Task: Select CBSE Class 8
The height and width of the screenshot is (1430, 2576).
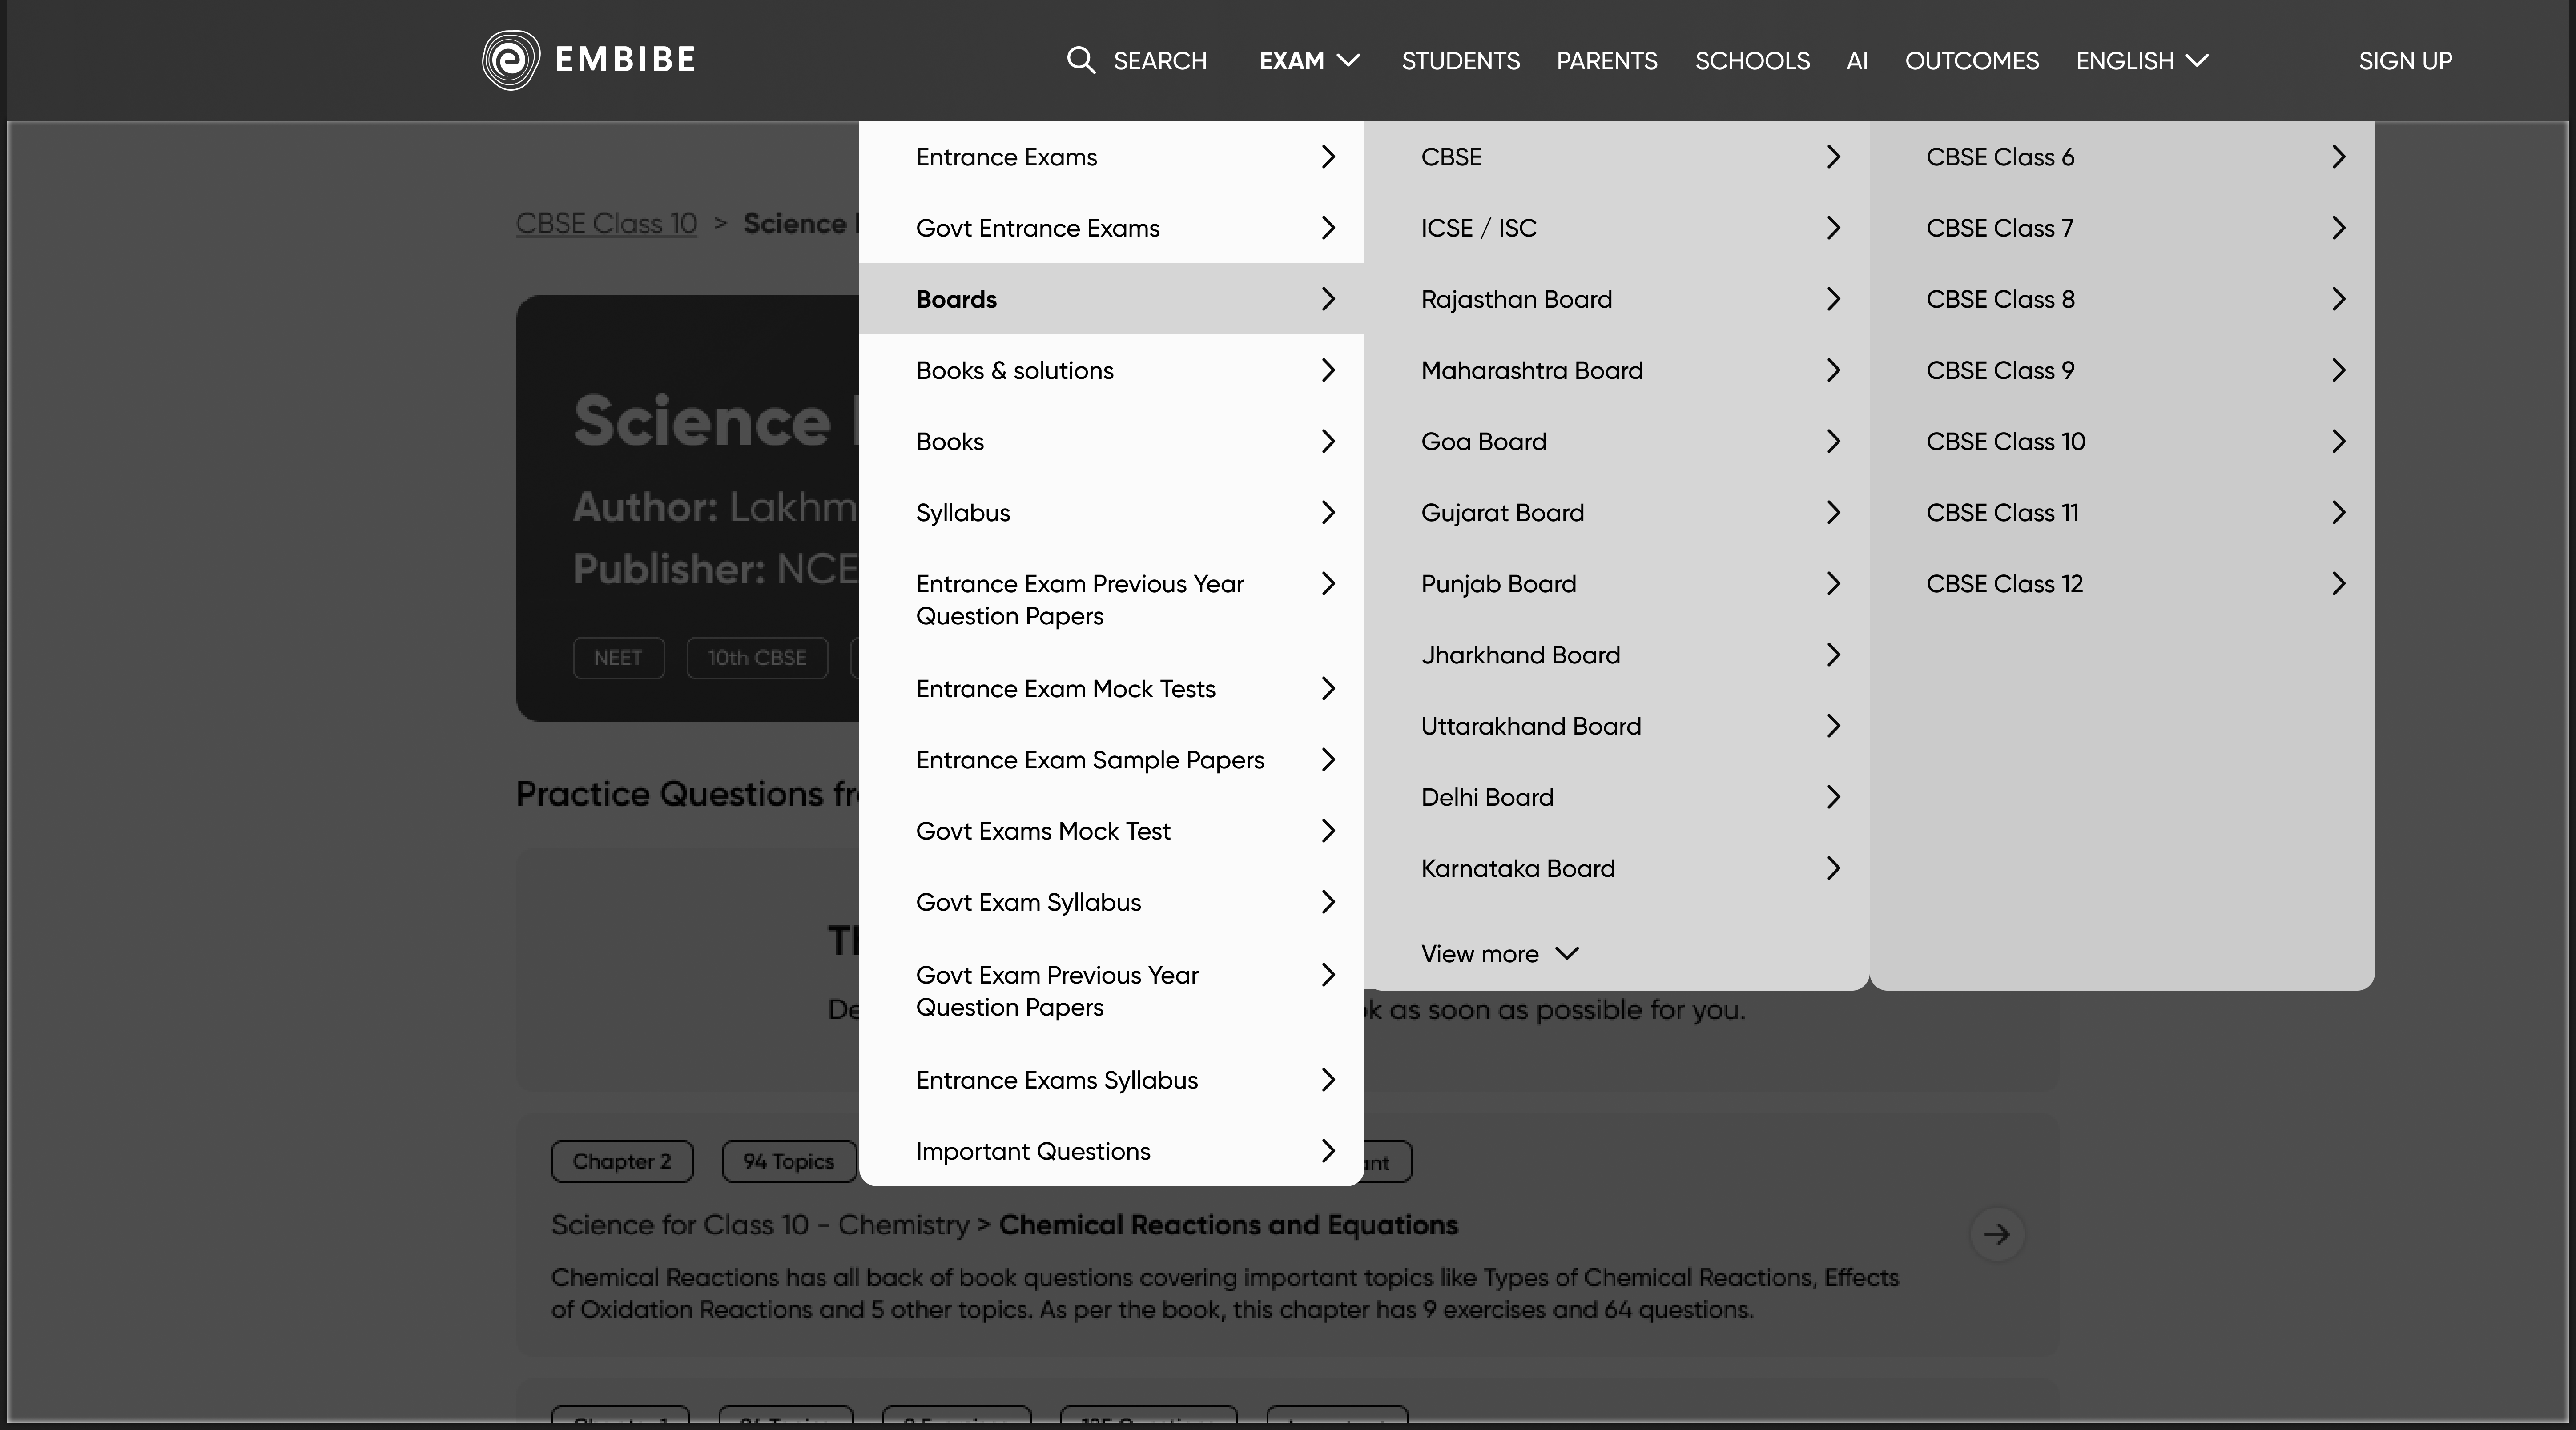Action: 2122,299
